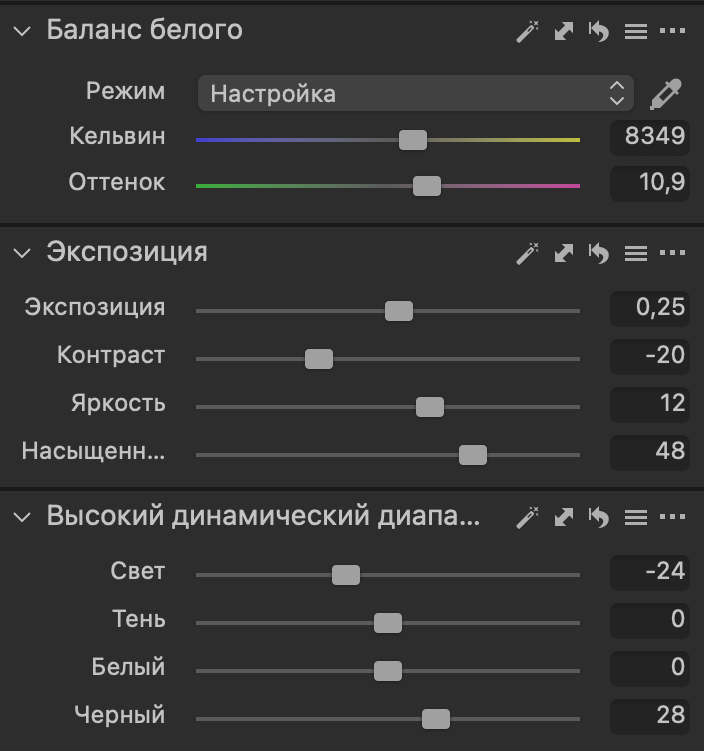Reset the Высокий динамический диапазон panel
This screenshot has width=704, height=751.
pos(599,517)
